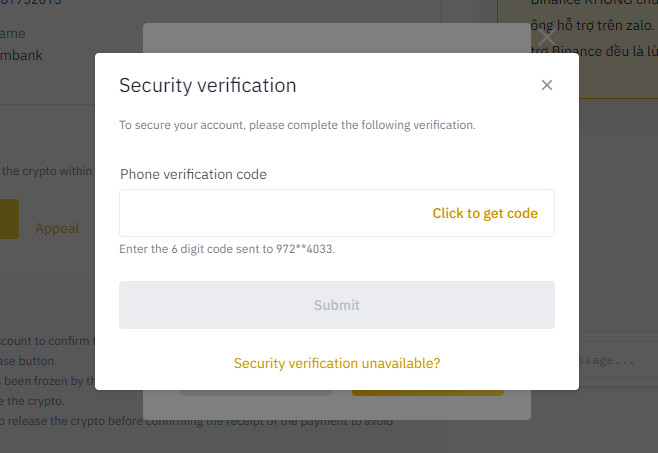Open Security verification unavailable? link
The width and height of the screenshot is (658, 453).
point(337,363)
